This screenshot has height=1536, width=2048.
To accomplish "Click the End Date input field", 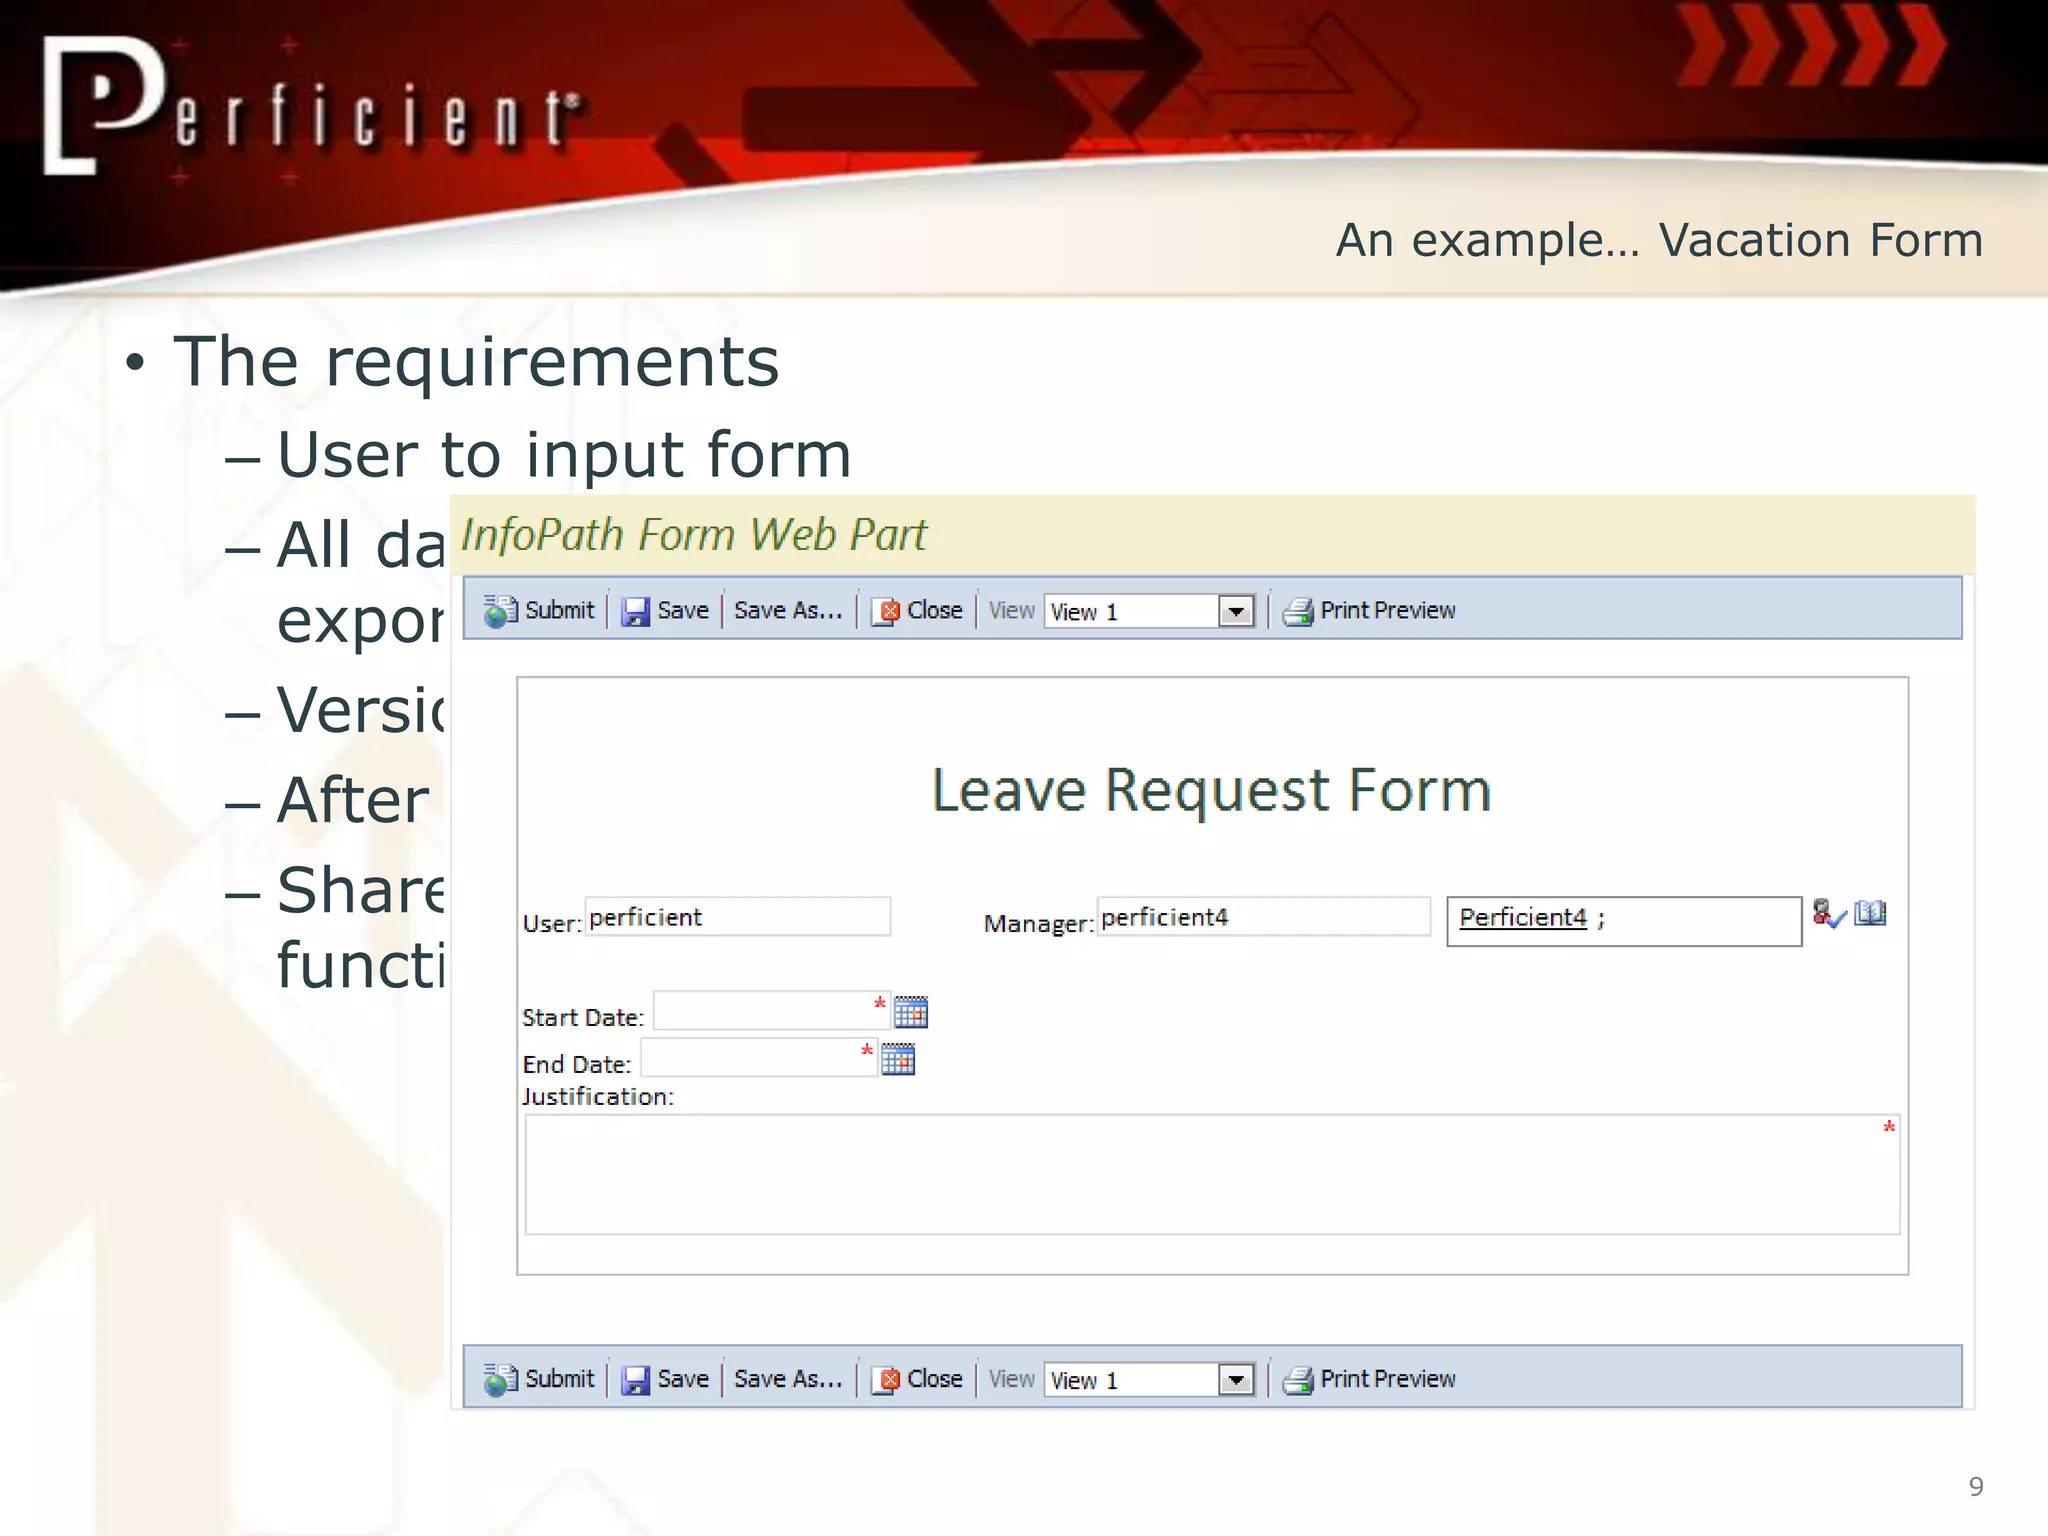I will click(759, 1057).
